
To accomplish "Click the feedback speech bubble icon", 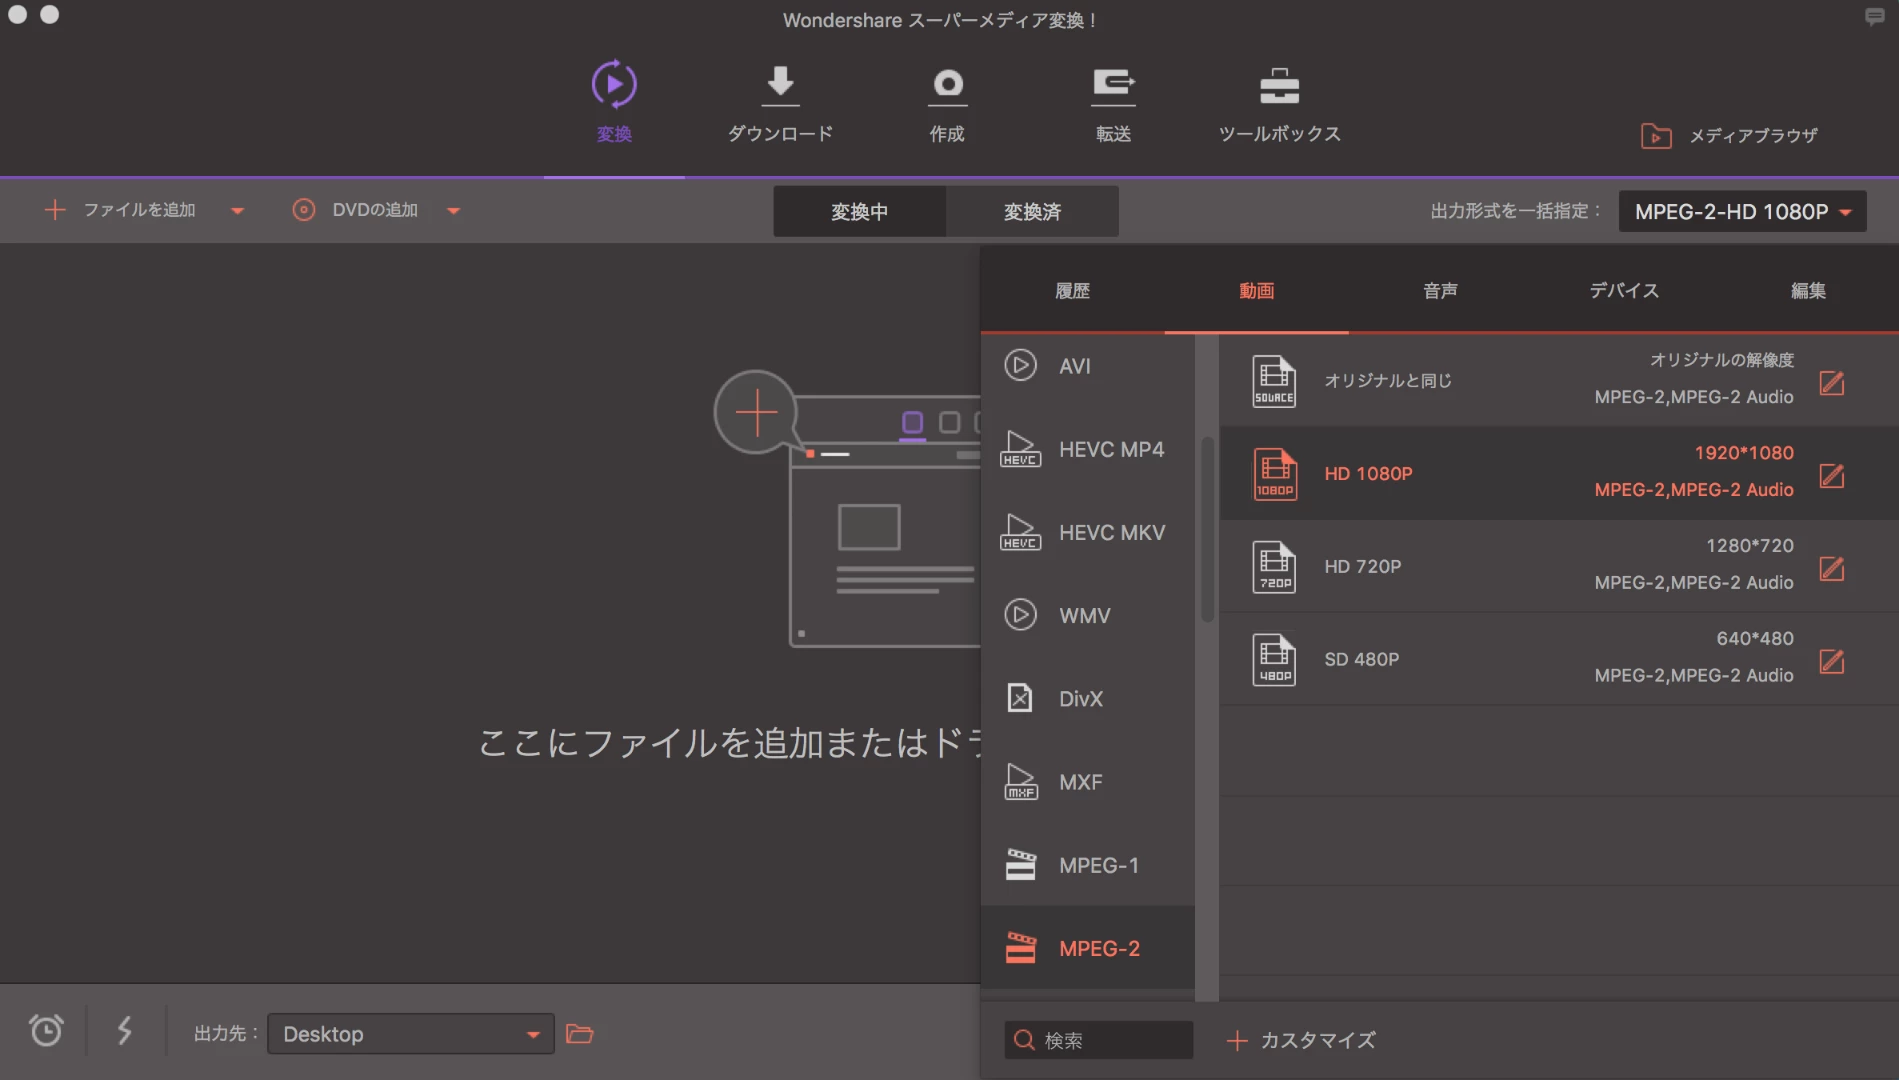I will click(x=1874, y=17).
